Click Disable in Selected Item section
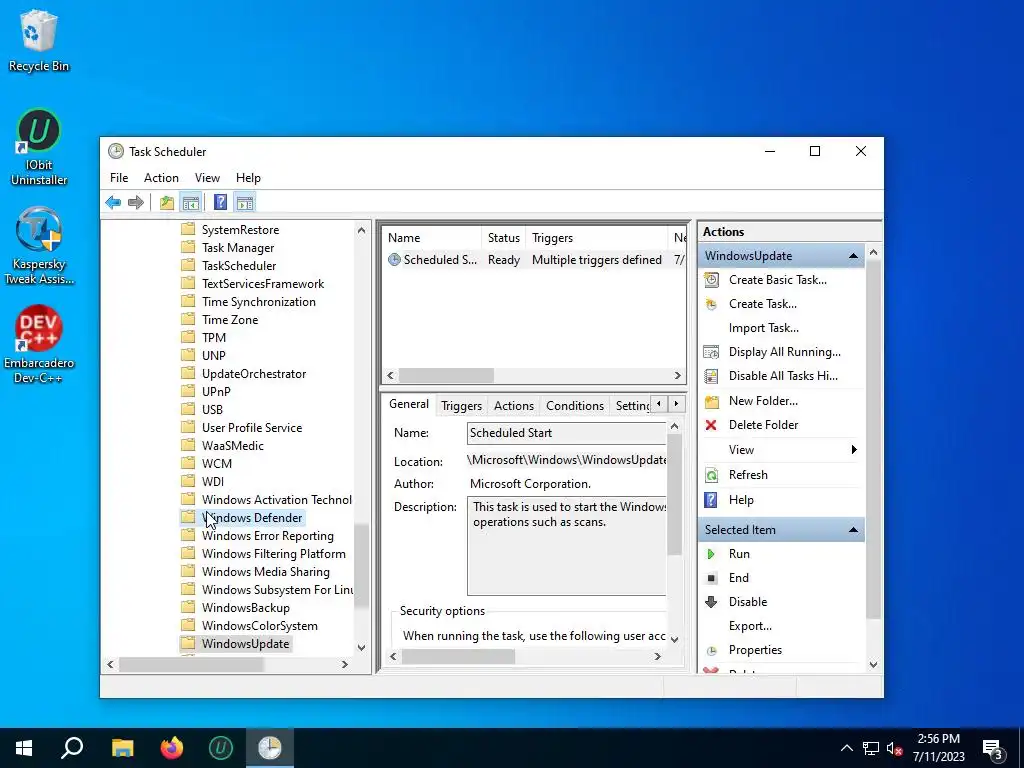Screen dimensions: 1024x768 [748, 601]
